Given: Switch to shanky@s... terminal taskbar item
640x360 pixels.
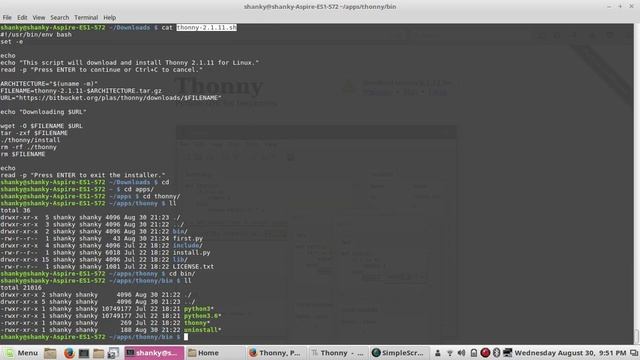Looking at the screenshot, I should click(154, 353).
